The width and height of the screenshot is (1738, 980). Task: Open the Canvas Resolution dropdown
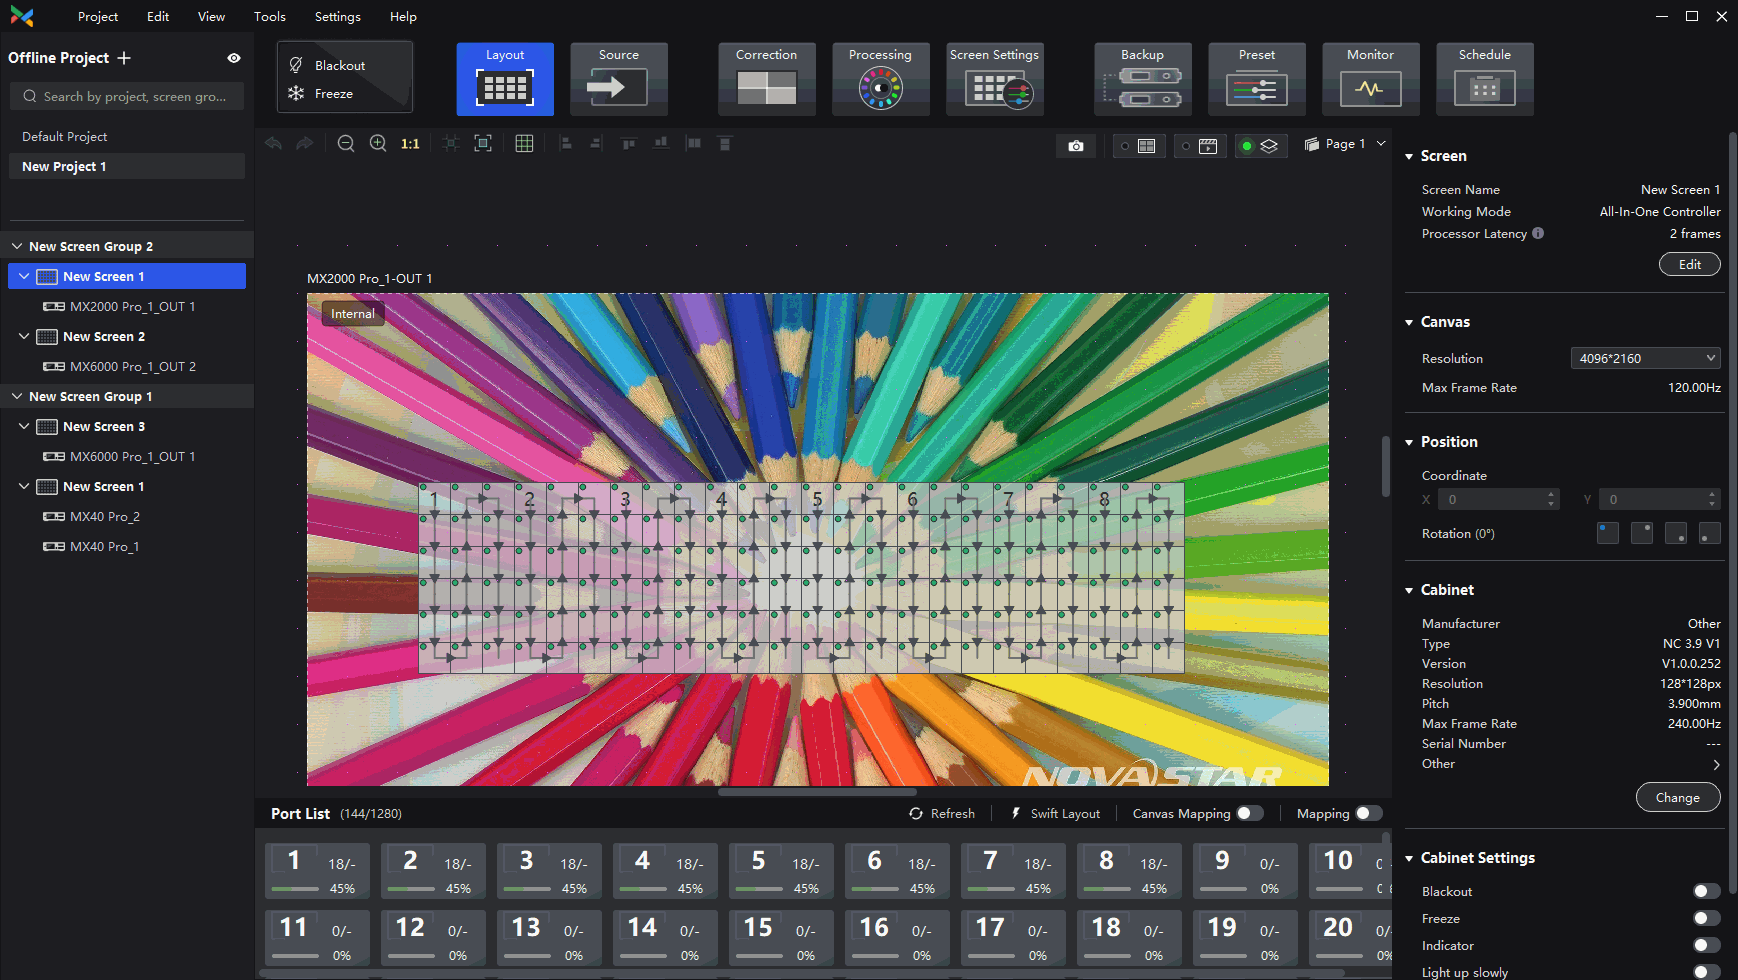click(x=1646, y=358)
